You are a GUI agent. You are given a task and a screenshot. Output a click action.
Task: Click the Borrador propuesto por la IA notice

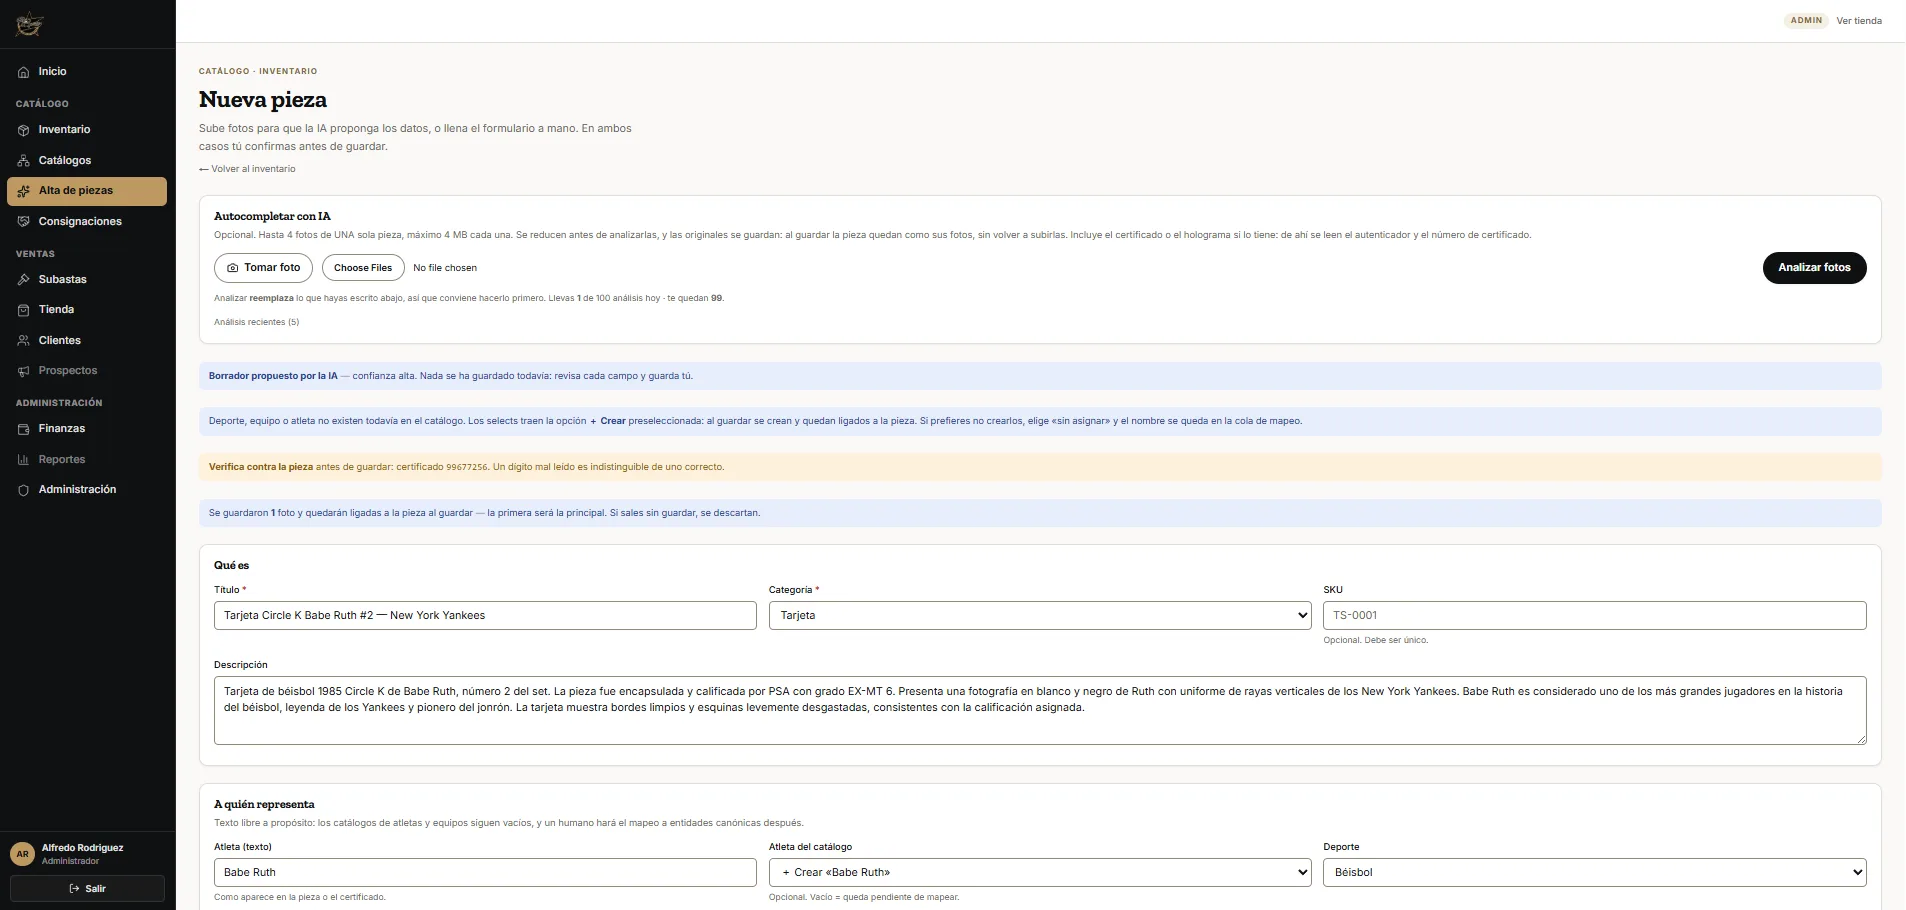pos(1040,376)
